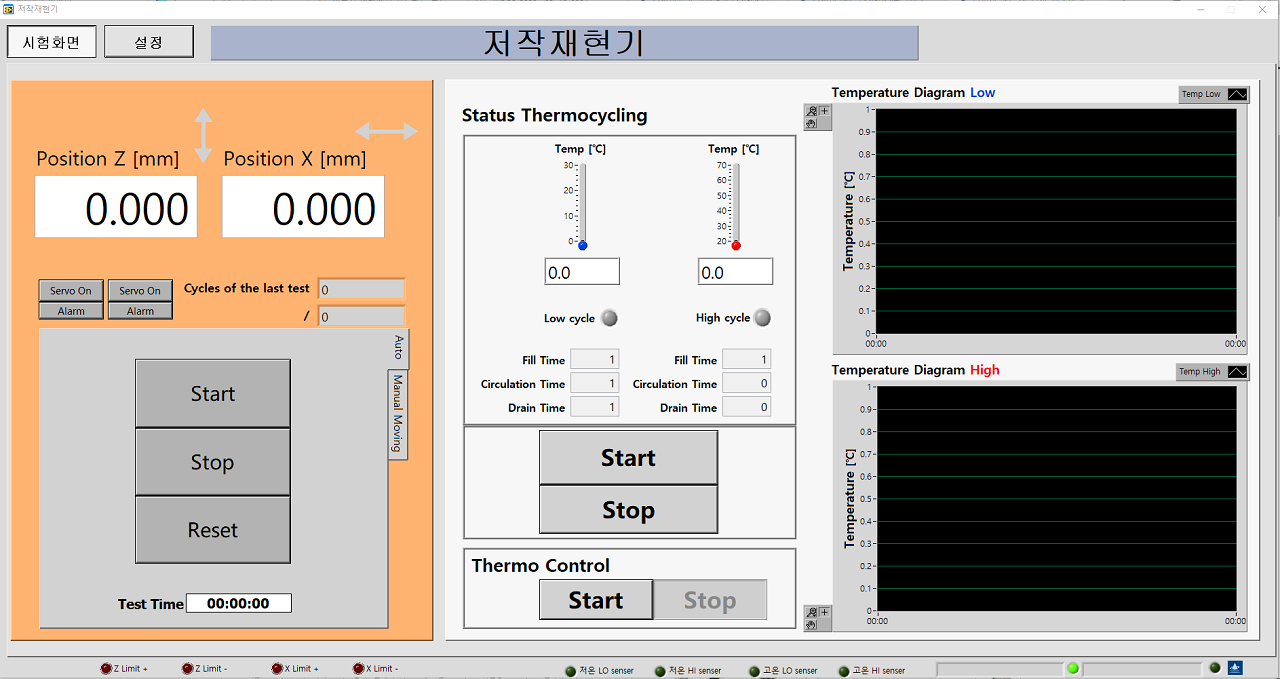This screenshot has width=1280, height=679.
Task: Click the 저온 HI senser indicator LED
Action: pyautogui.click(x=660, y=671)
